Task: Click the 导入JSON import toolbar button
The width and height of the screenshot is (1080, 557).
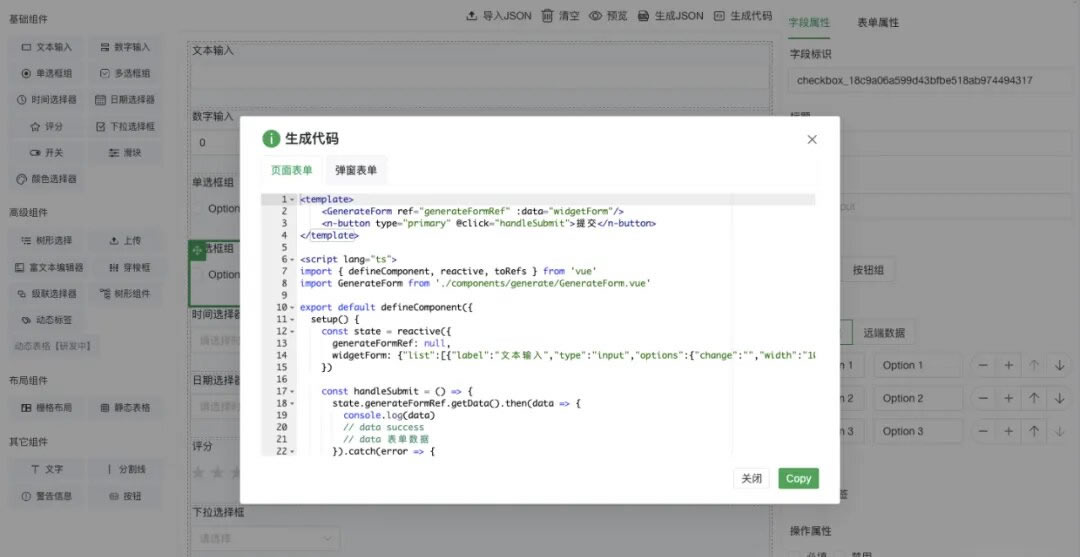Action: click(x=499, y=16)
